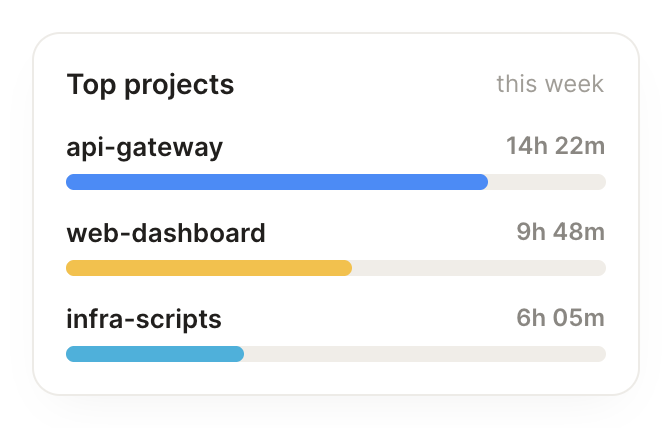The image size is (672, 428).
Task: Click the empty track of infra-scripts bar
Action: [x=425, y=354]
